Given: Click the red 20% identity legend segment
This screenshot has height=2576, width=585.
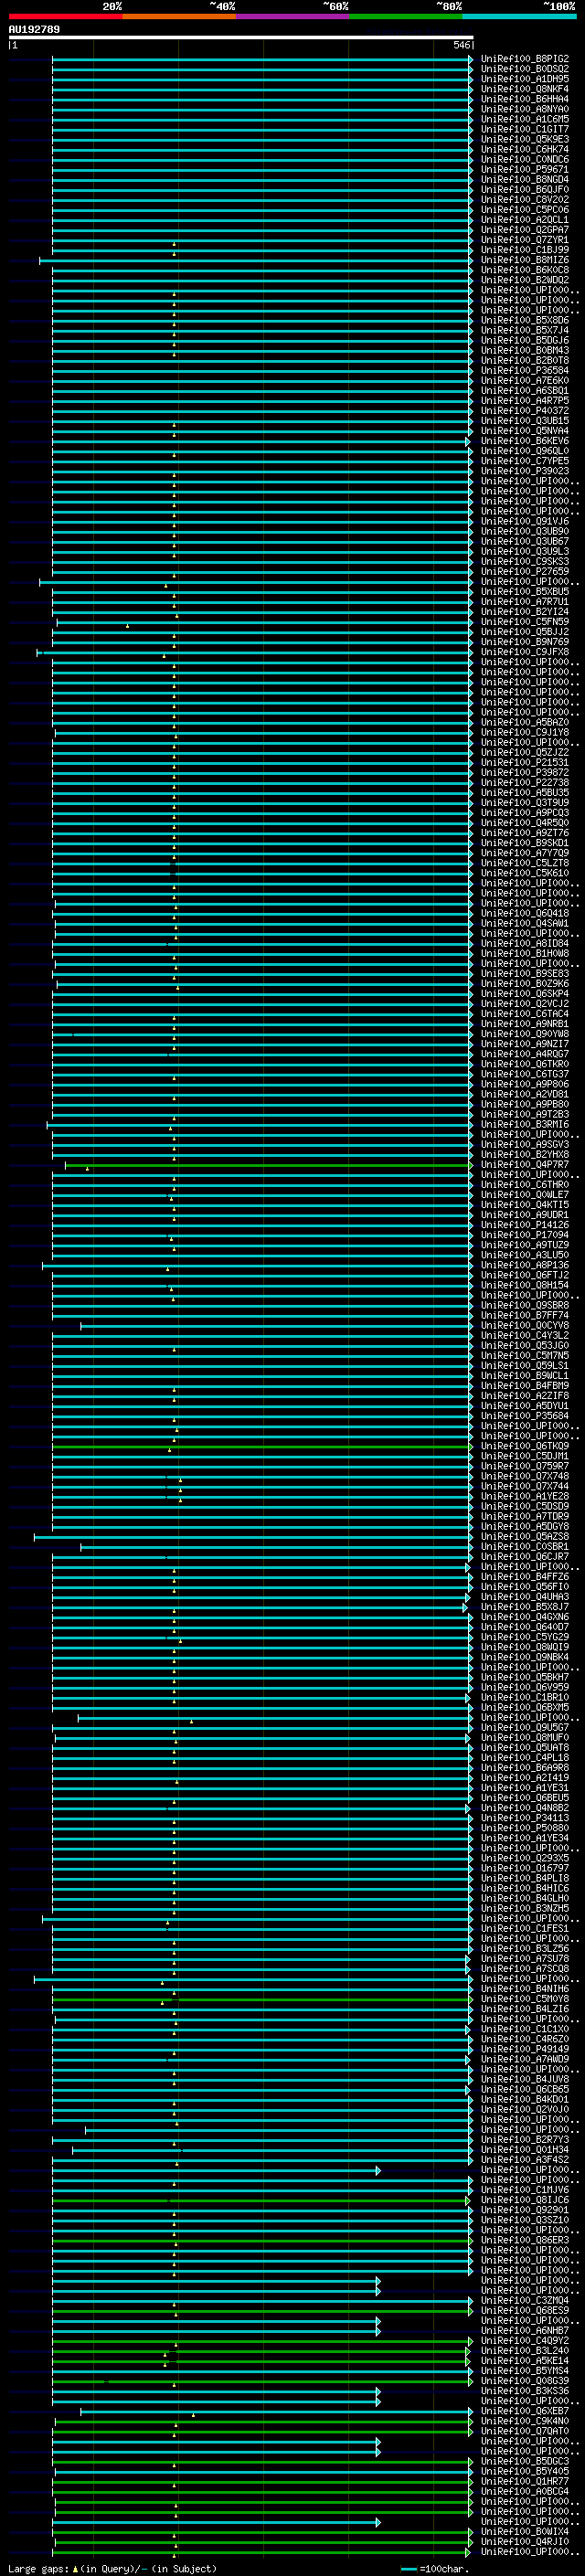Looking at the screenshot, I should pyautogui.click(x=65, y=16).
